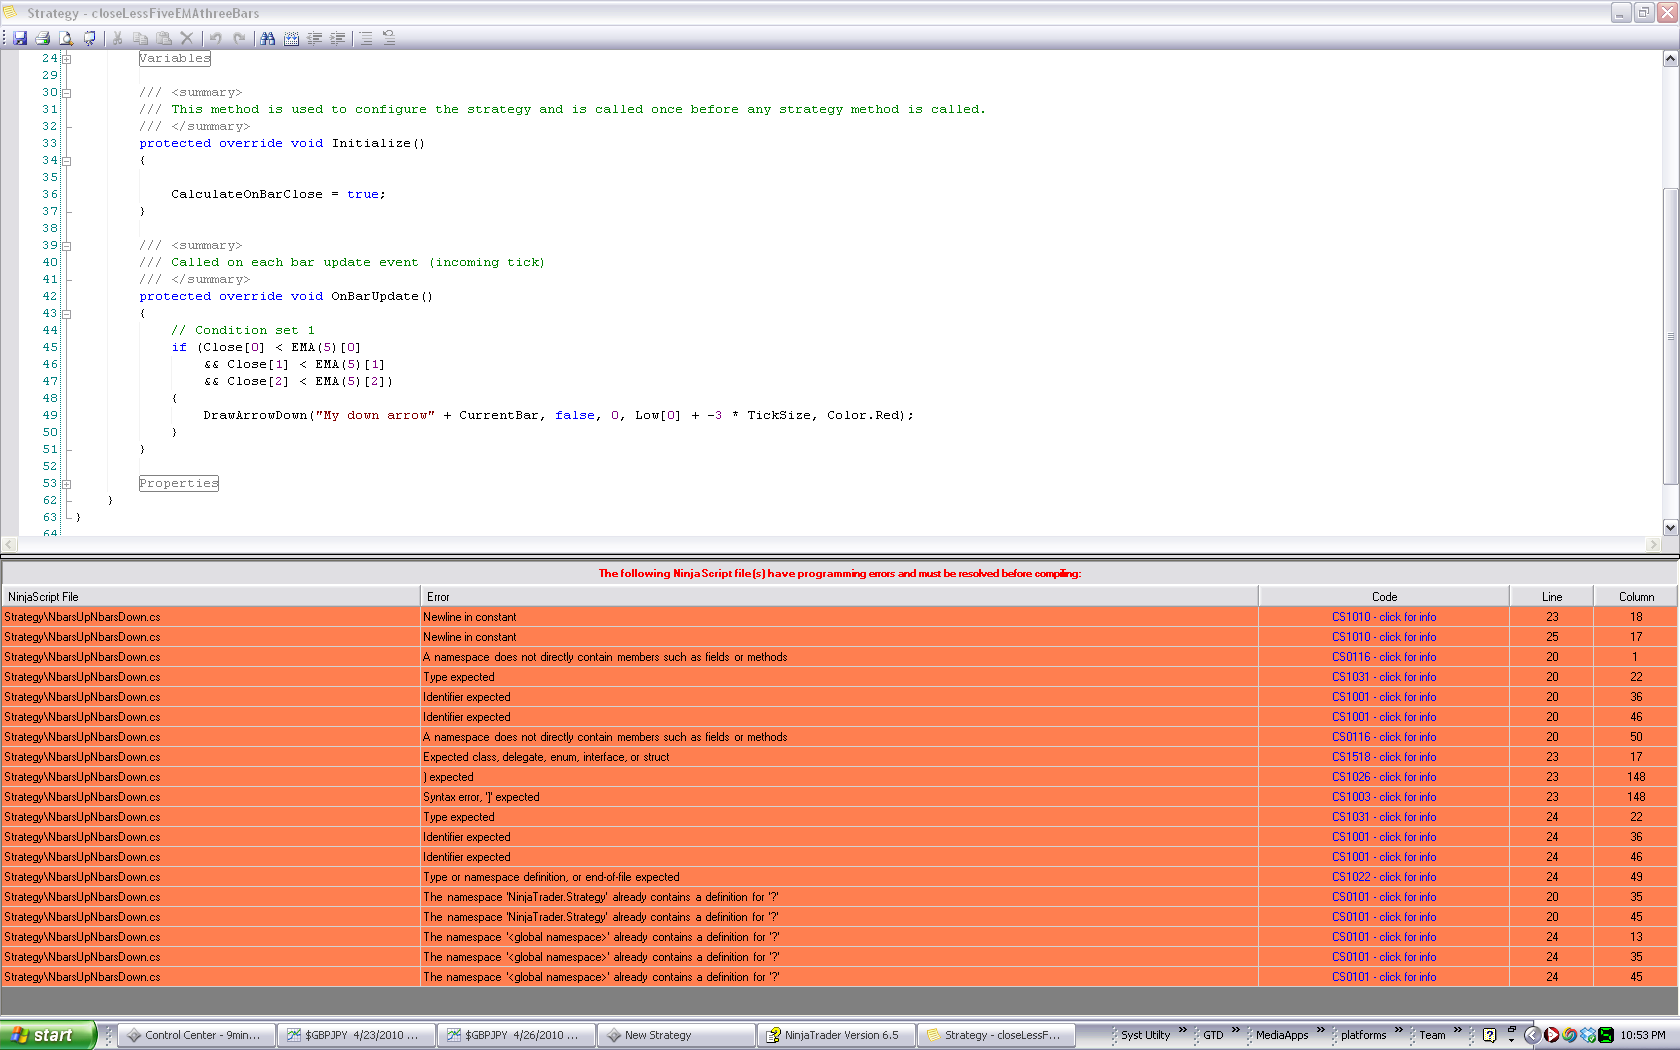Switch to the New Strategy taskbar window
This screenshot has width=1680, height=1050.
click(675, 1035)
